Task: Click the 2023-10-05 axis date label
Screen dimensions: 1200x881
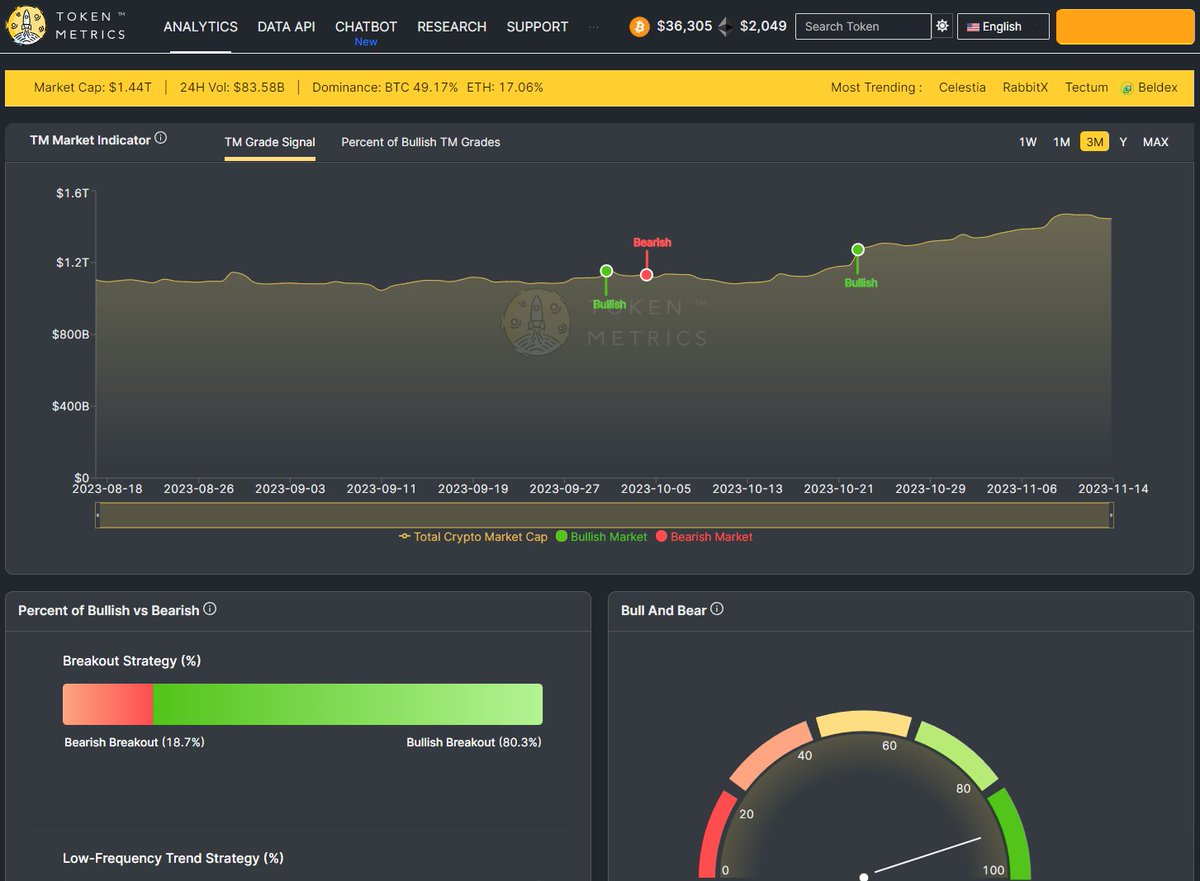Action: (x=655, y=489)
